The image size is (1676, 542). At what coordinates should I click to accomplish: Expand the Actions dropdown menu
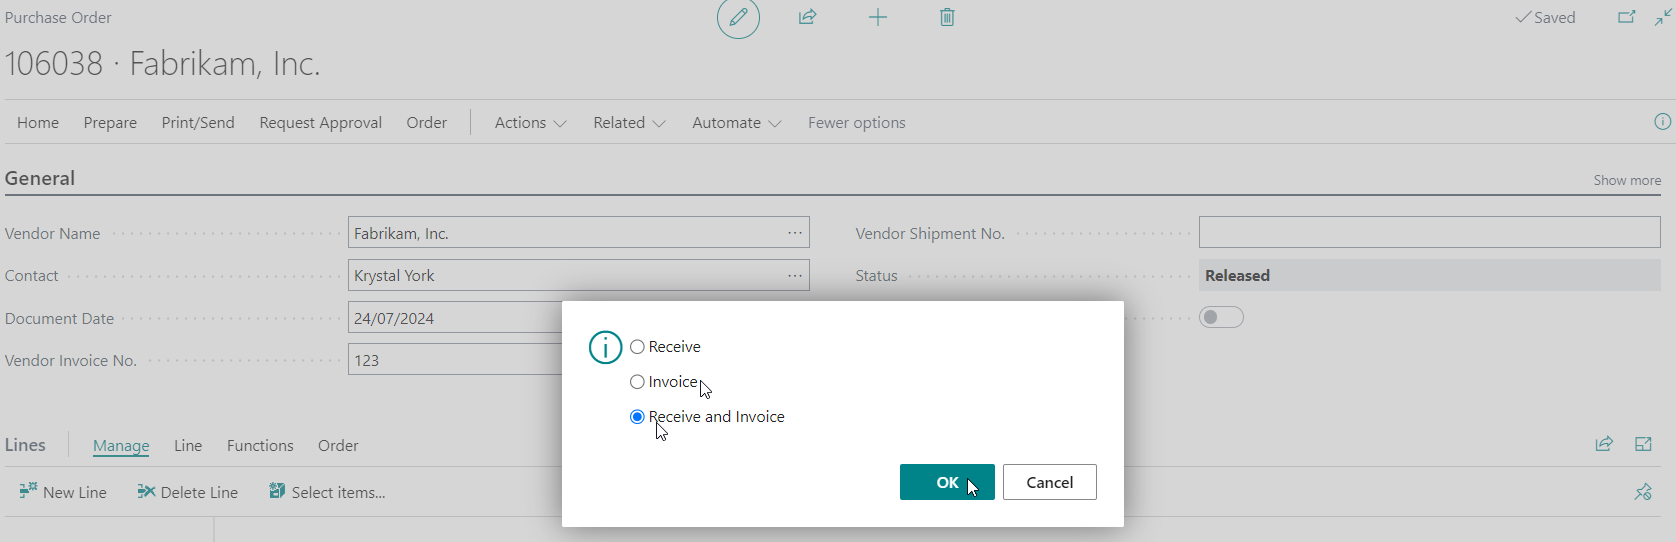[530, 122]
